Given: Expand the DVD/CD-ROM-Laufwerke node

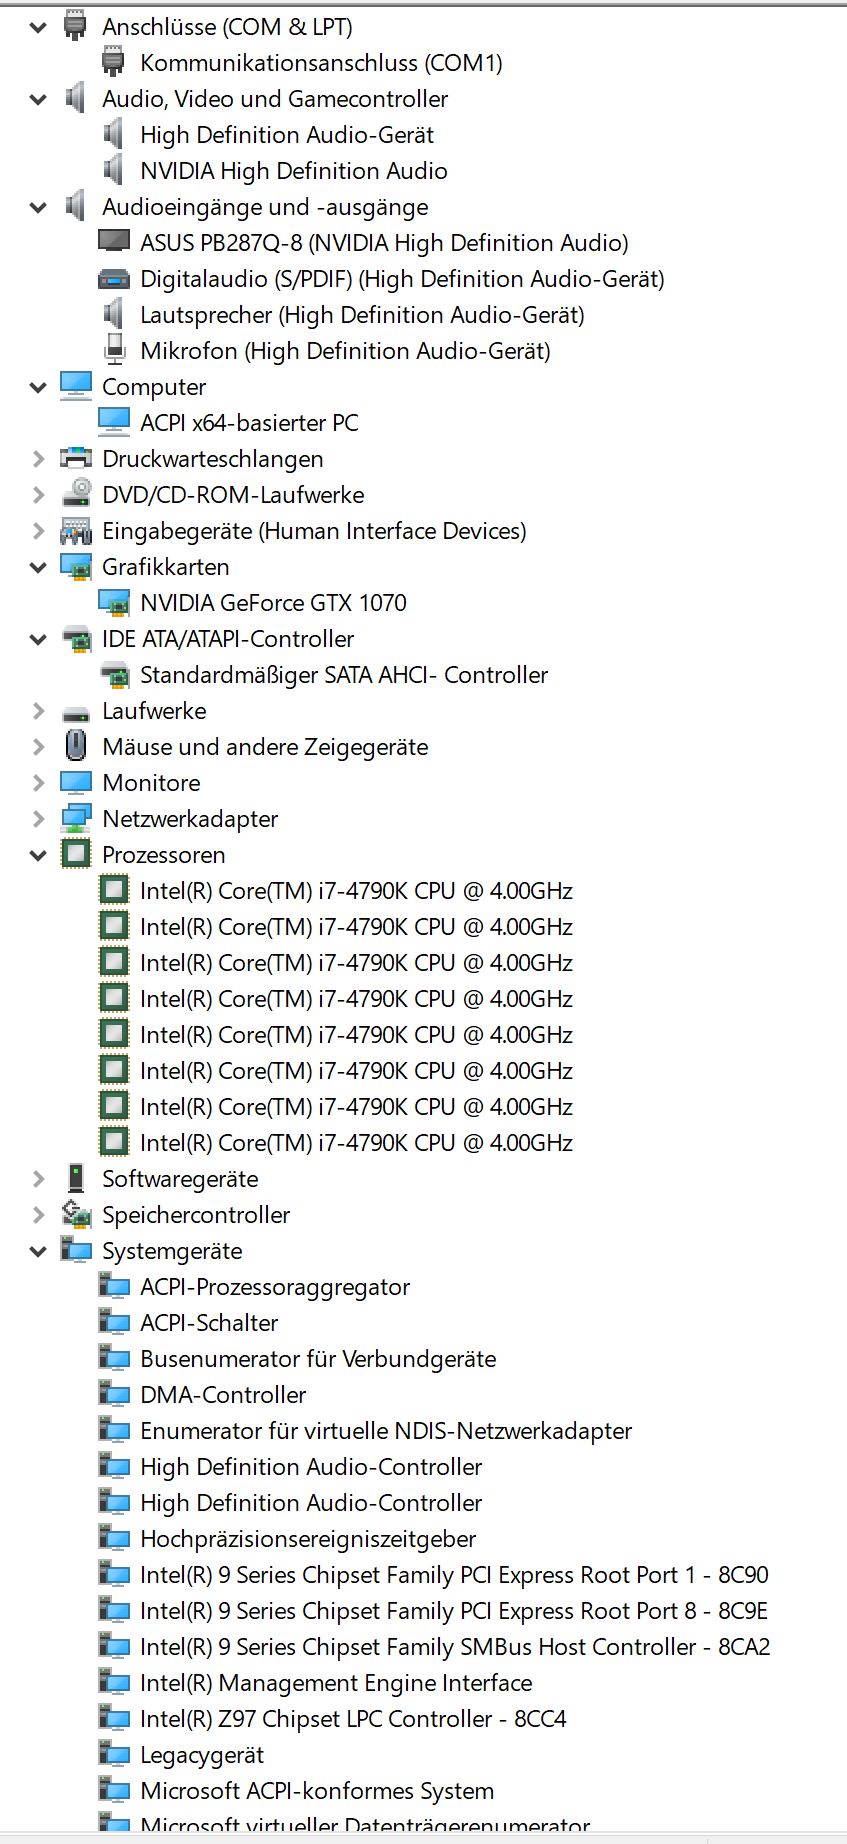Looking at the screenshot, I should coord(38,495).
